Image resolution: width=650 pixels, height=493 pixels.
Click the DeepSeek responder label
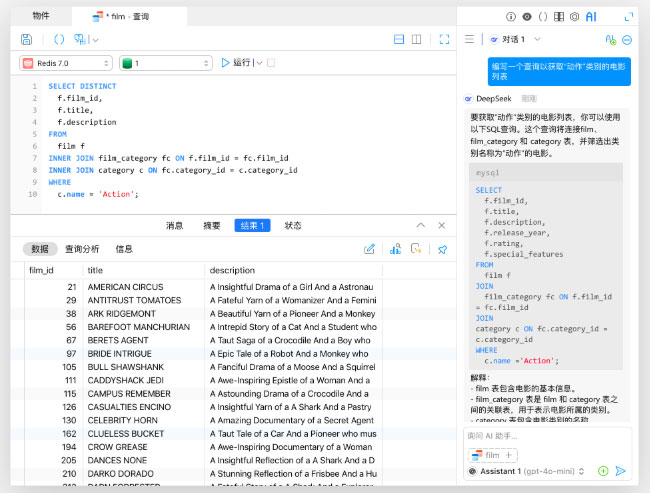click(493, 99)
